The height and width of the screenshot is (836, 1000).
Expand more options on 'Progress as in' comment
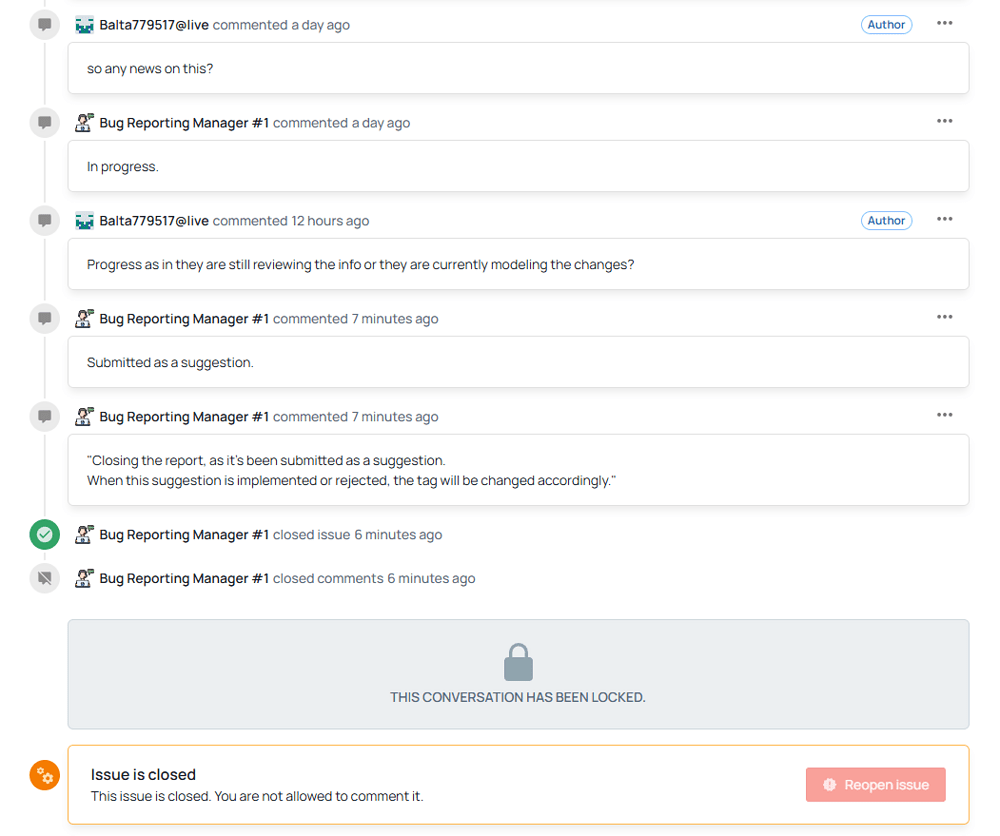(944, 219)
